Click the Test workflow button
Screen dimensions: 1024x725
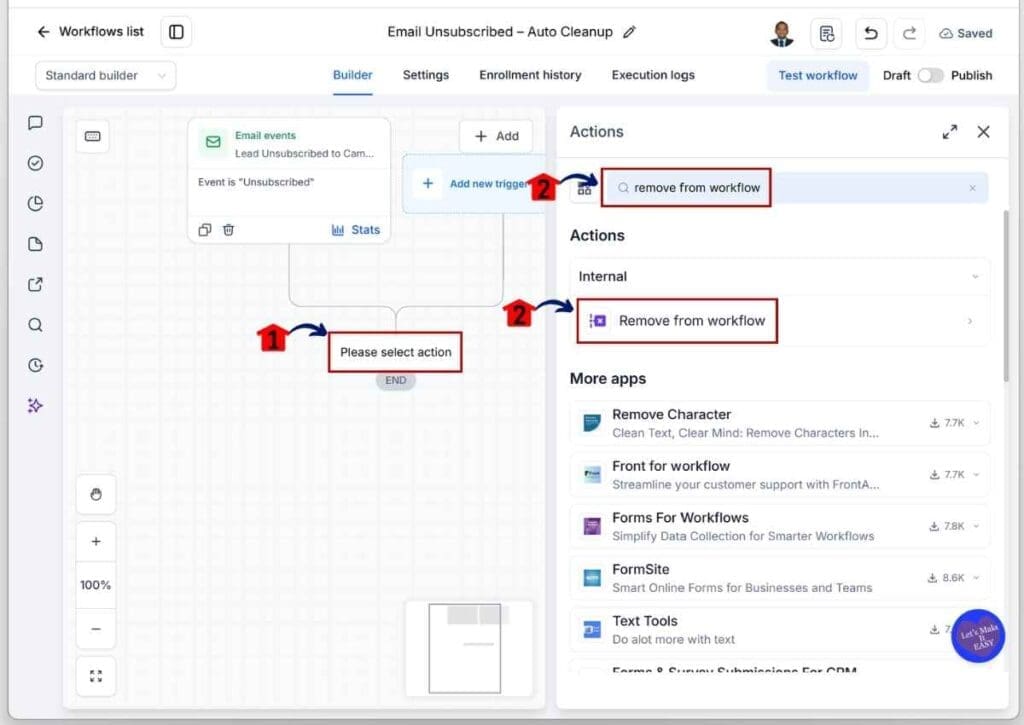click(x=818, y=76)
